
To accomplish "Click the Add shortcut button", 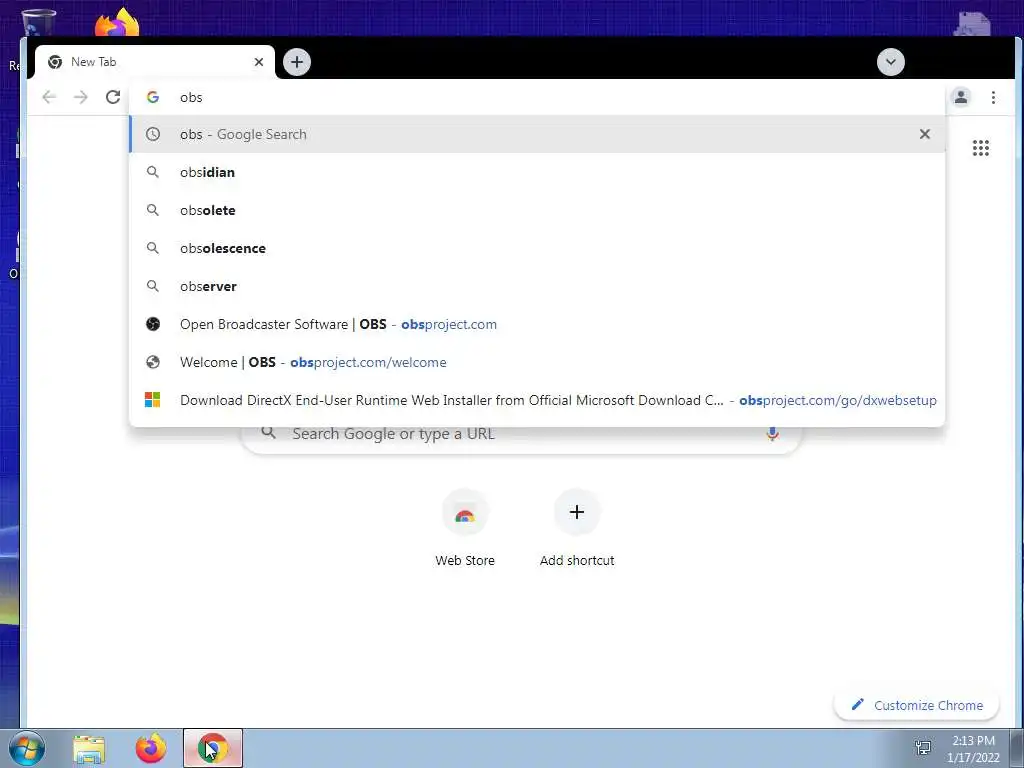I will coord(577,528).
